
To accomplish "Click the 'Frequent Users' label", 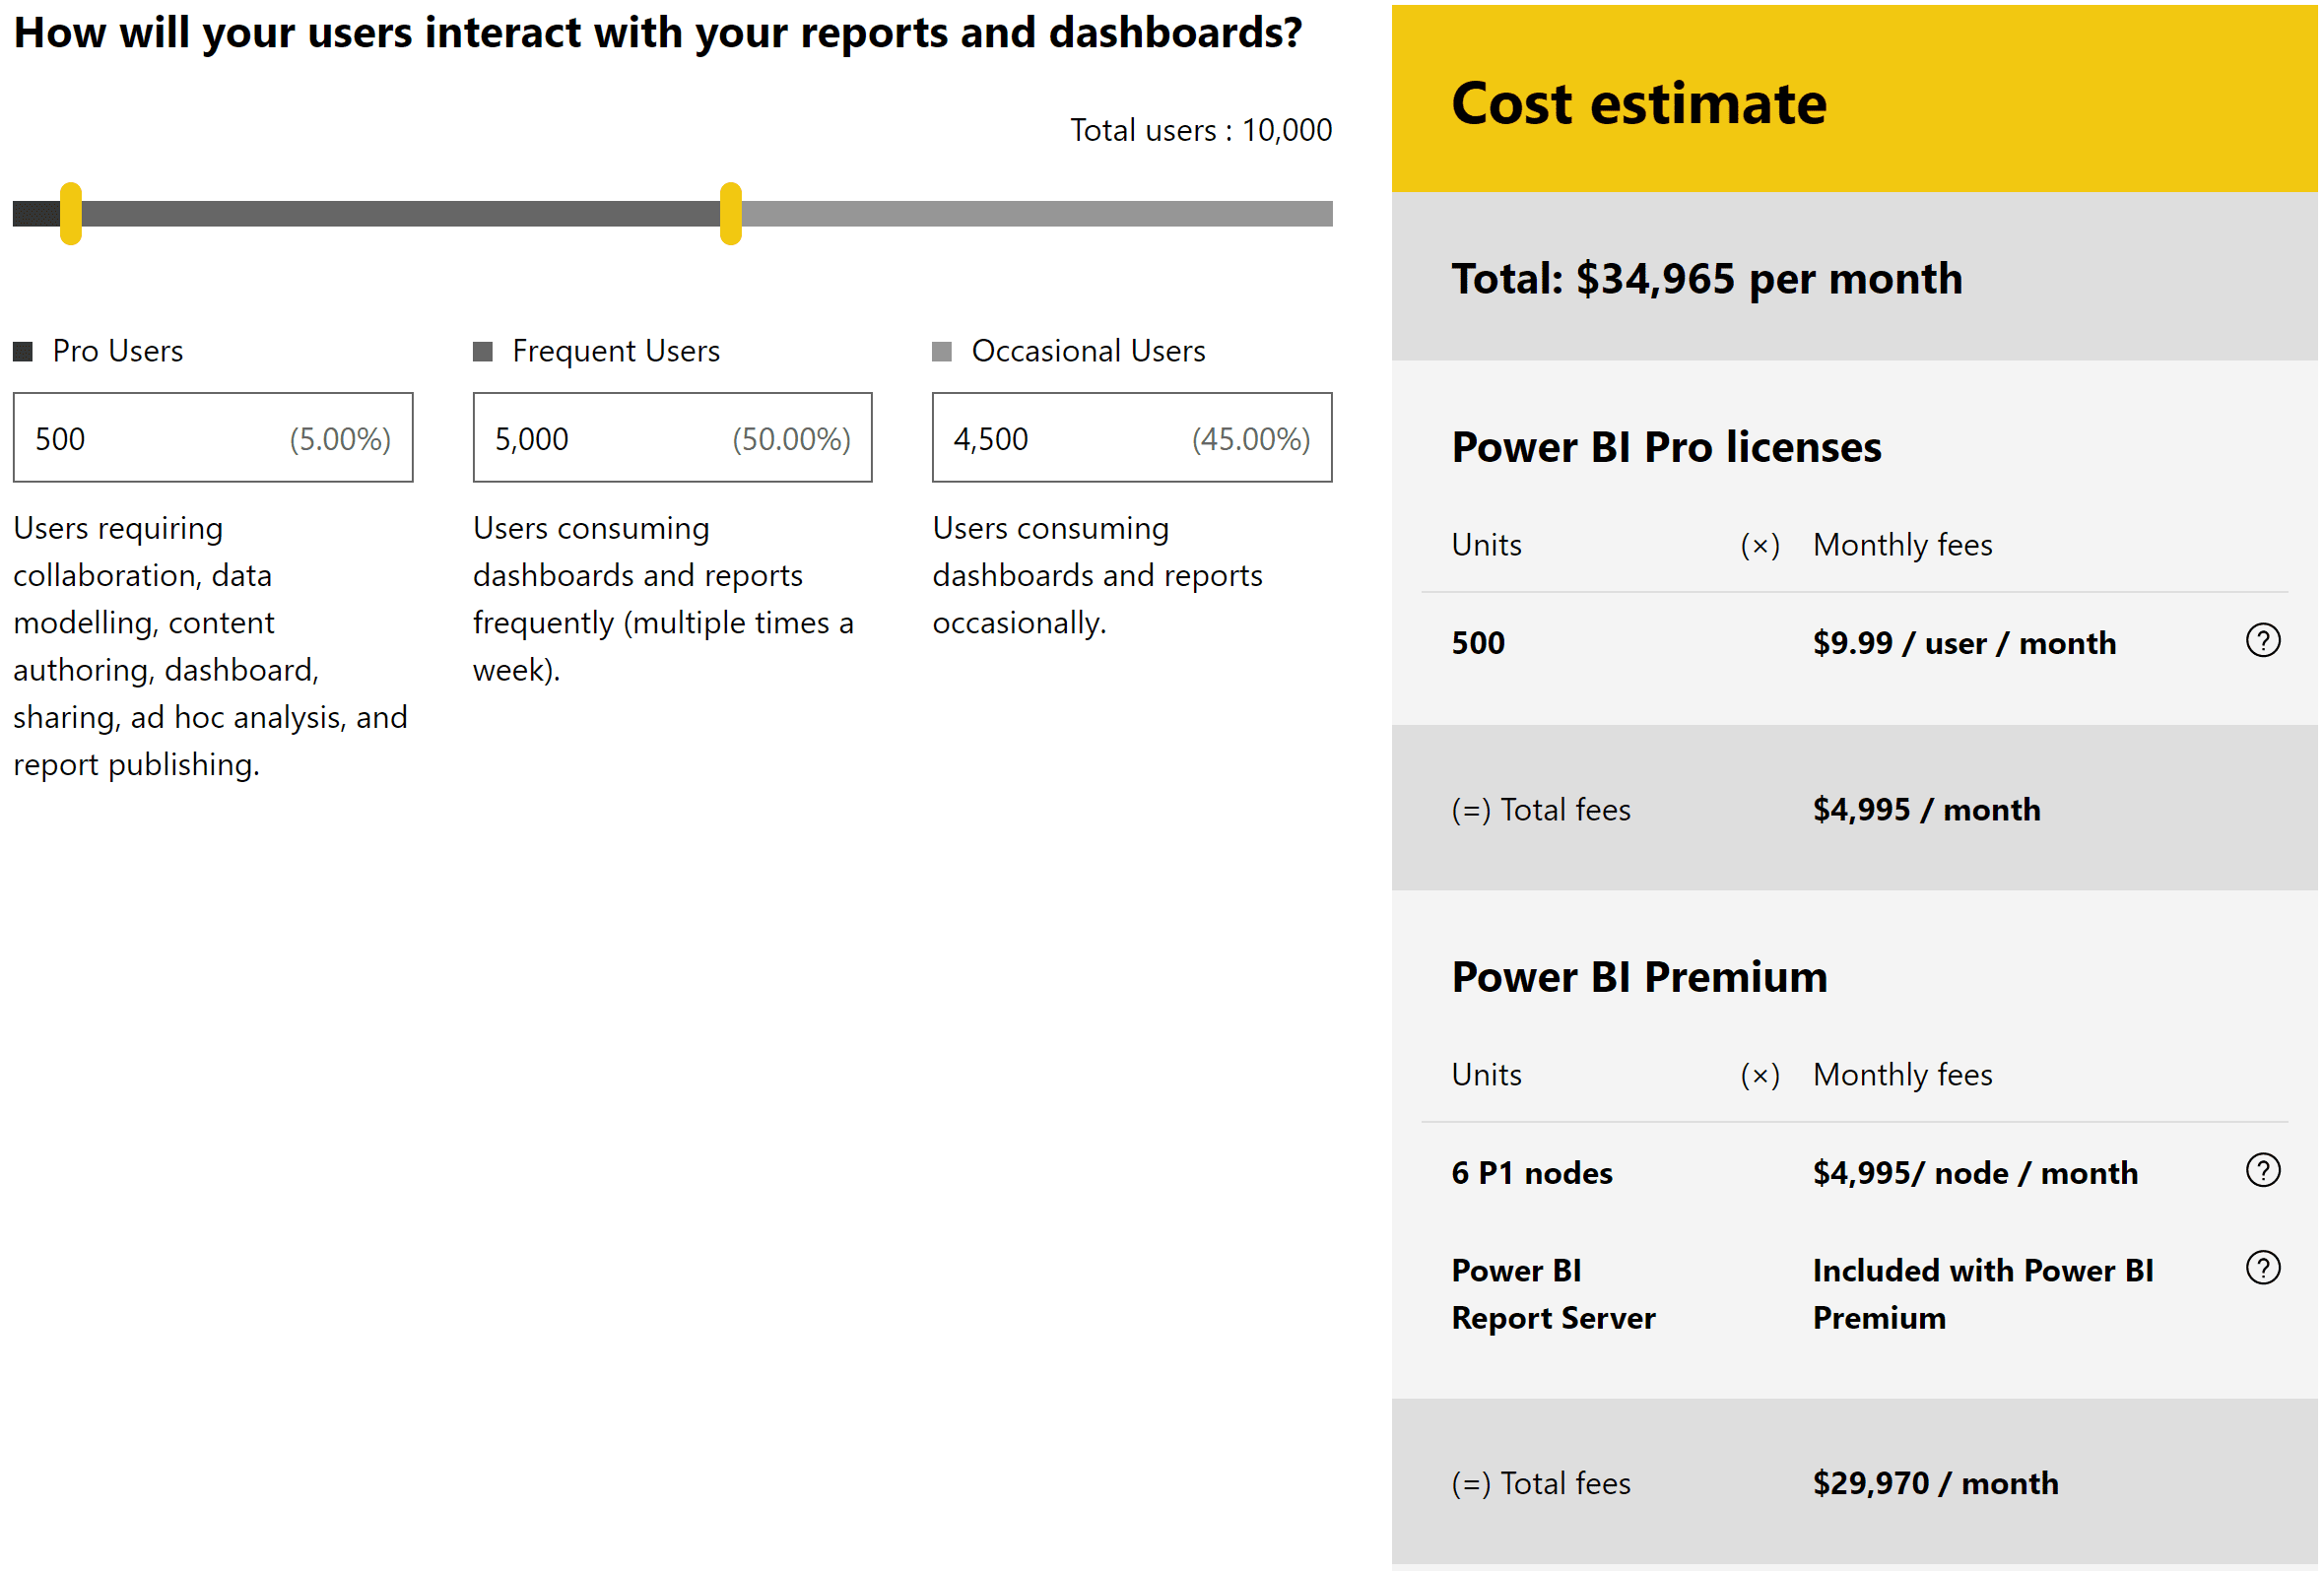I will pos(616,351).
